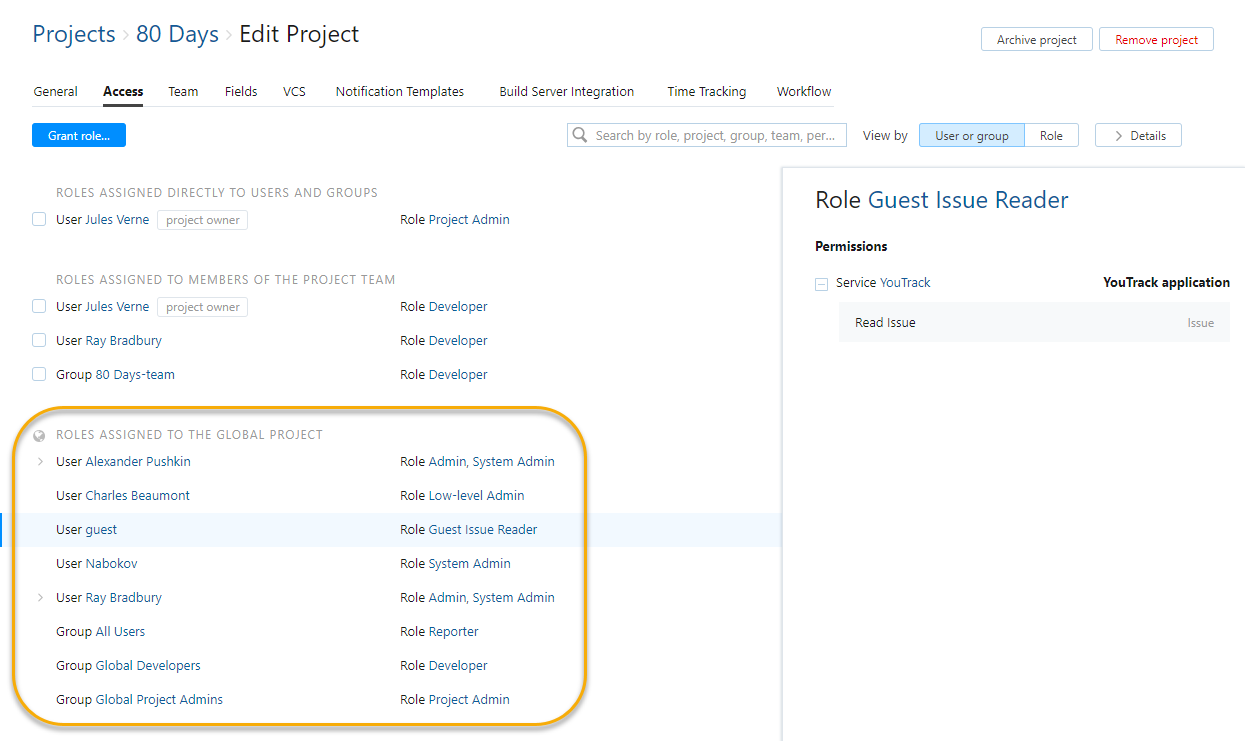Click the Remove project button
Image resolution: width=1245 pixels, height=741 pixels.
(1156, 39)
